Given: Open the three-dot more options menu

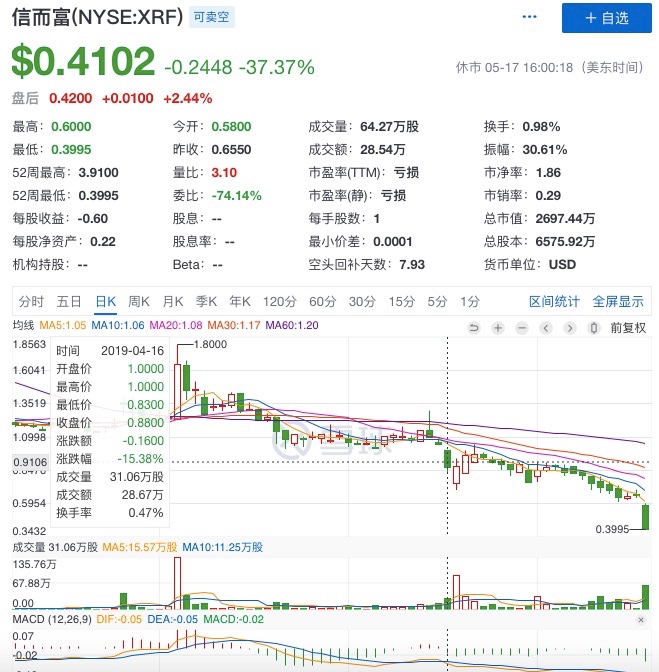Looking at the screenshot, I should click(x=529, y=17).
